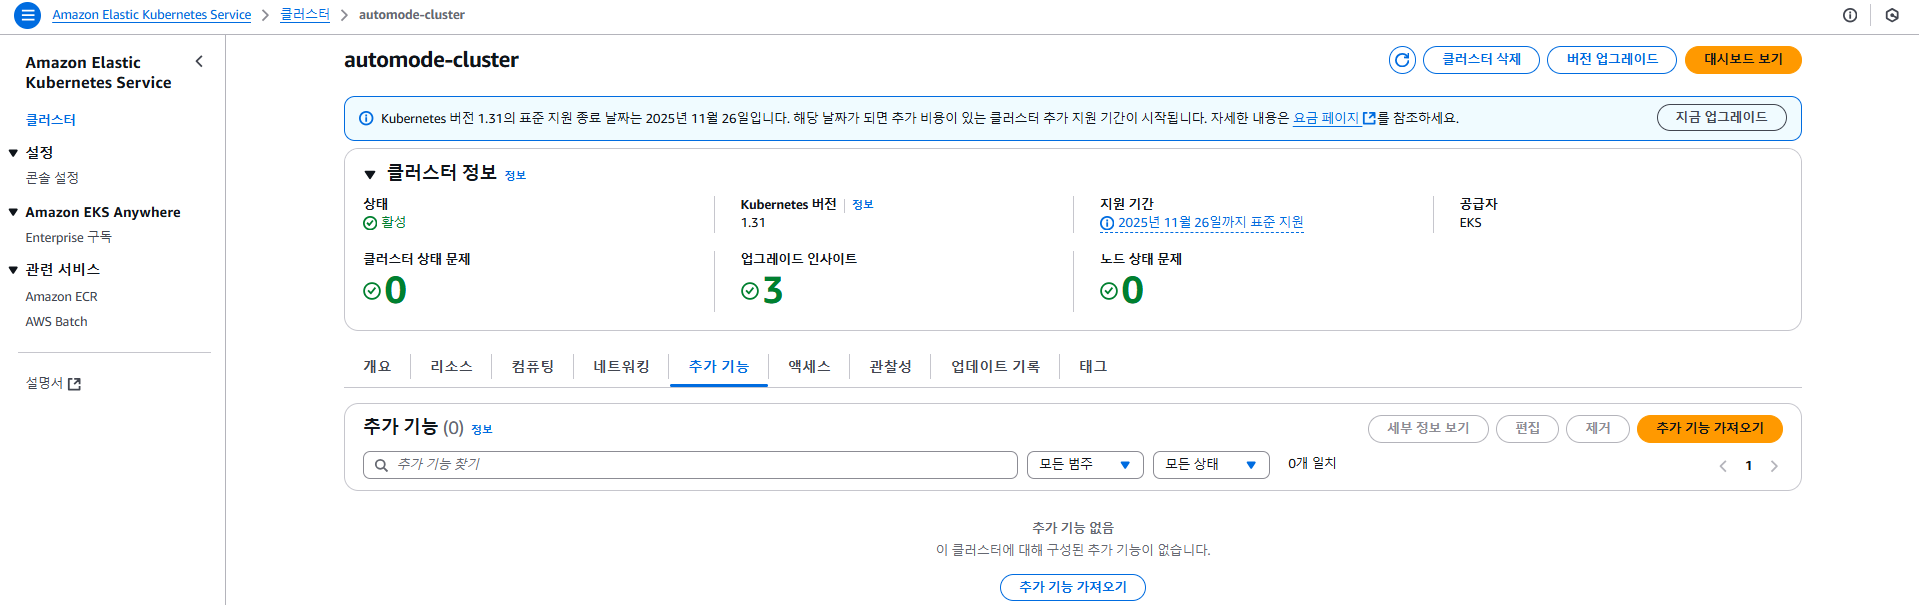Screen dimensions: 1919x605
Task: Open 콘솔 설정 in the sidebar
Action: click(52, 178)
